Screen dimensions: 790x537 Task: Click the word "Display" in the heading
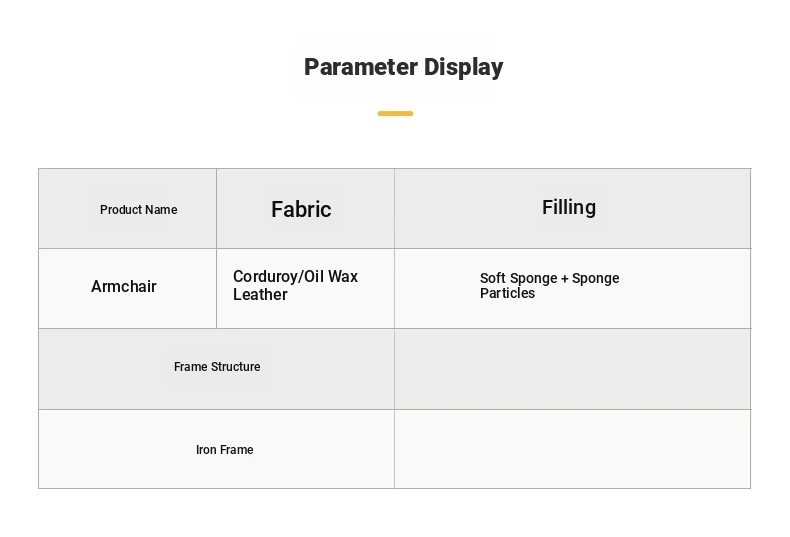463,67
